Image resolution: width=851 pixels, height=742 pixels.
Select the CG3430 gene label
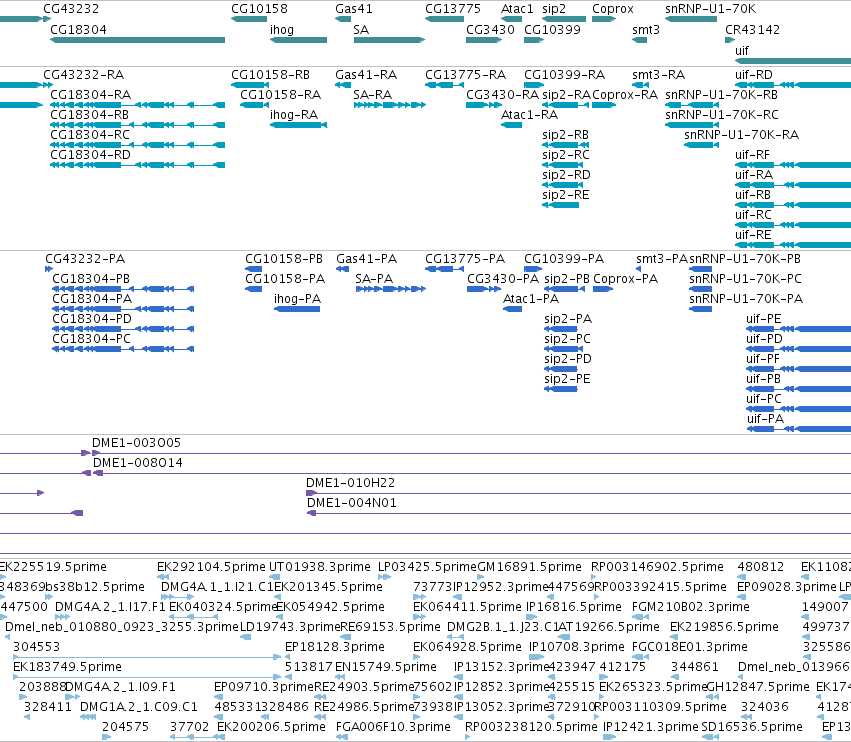pyautogui.click(x=490, y=29)
